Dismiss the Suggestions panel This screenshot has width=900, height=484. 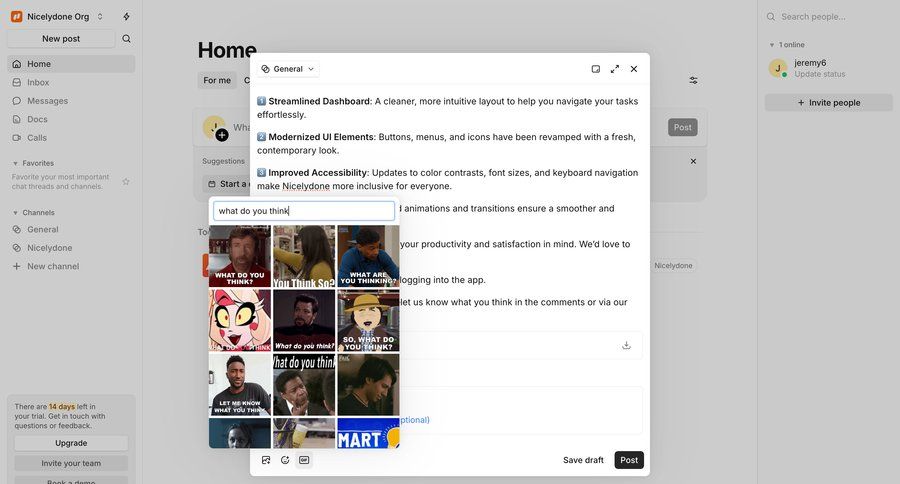coord(693,161)
